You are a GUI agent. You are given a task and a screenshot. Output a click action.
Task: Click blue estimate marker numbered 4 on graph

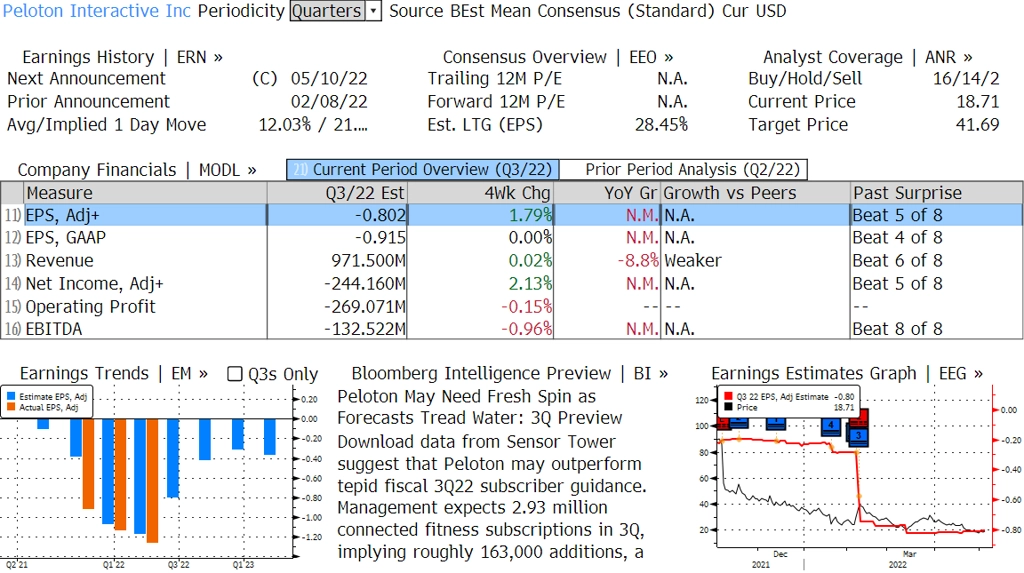(831, 426)
